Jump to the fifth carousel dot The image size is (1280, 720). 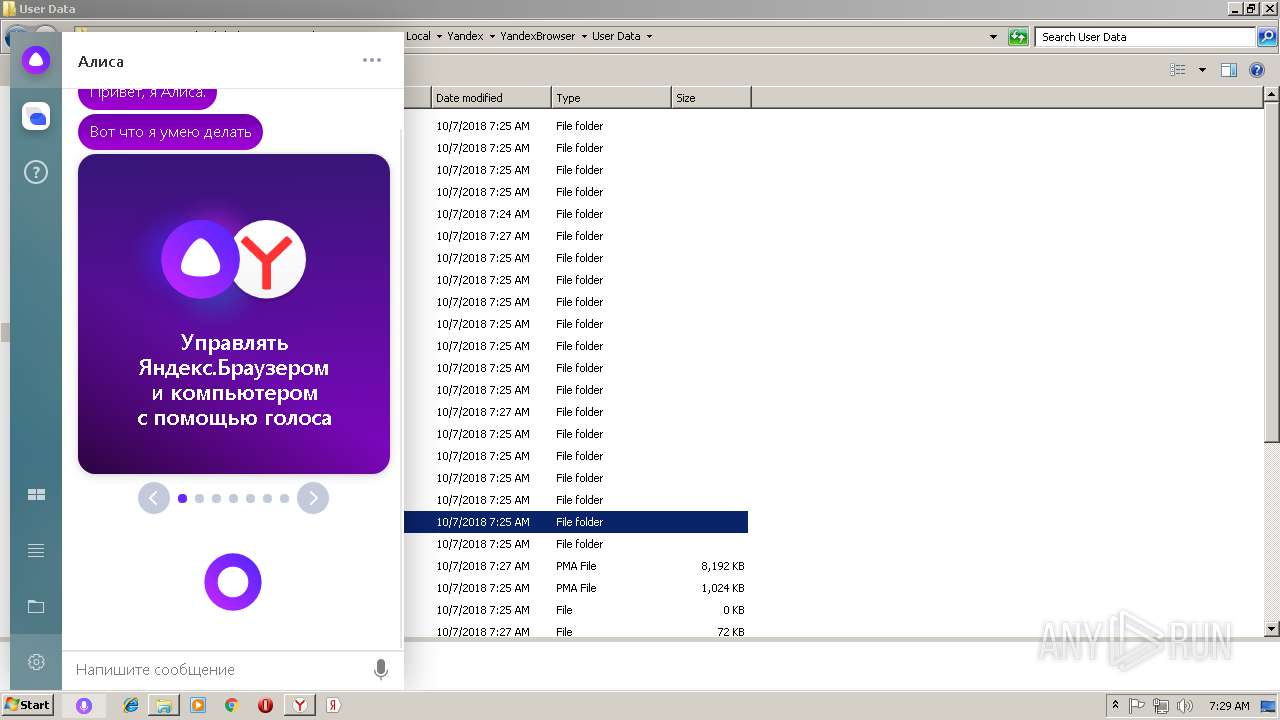click(250, 498)
